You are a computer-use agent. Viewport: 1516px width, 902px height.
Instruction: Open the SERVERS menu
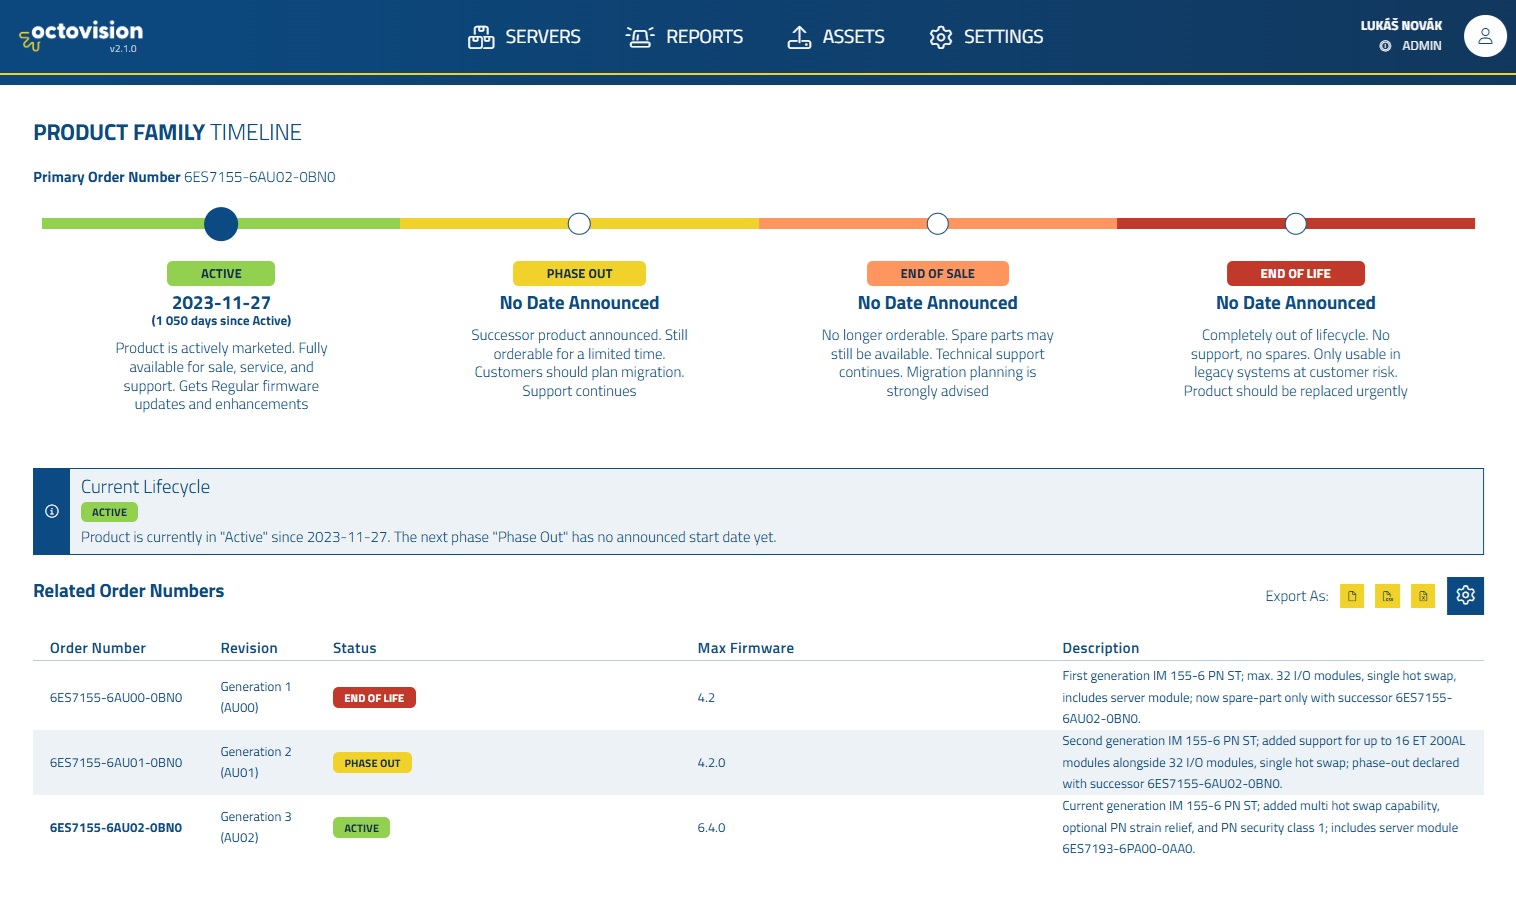[x=524, y=37]
